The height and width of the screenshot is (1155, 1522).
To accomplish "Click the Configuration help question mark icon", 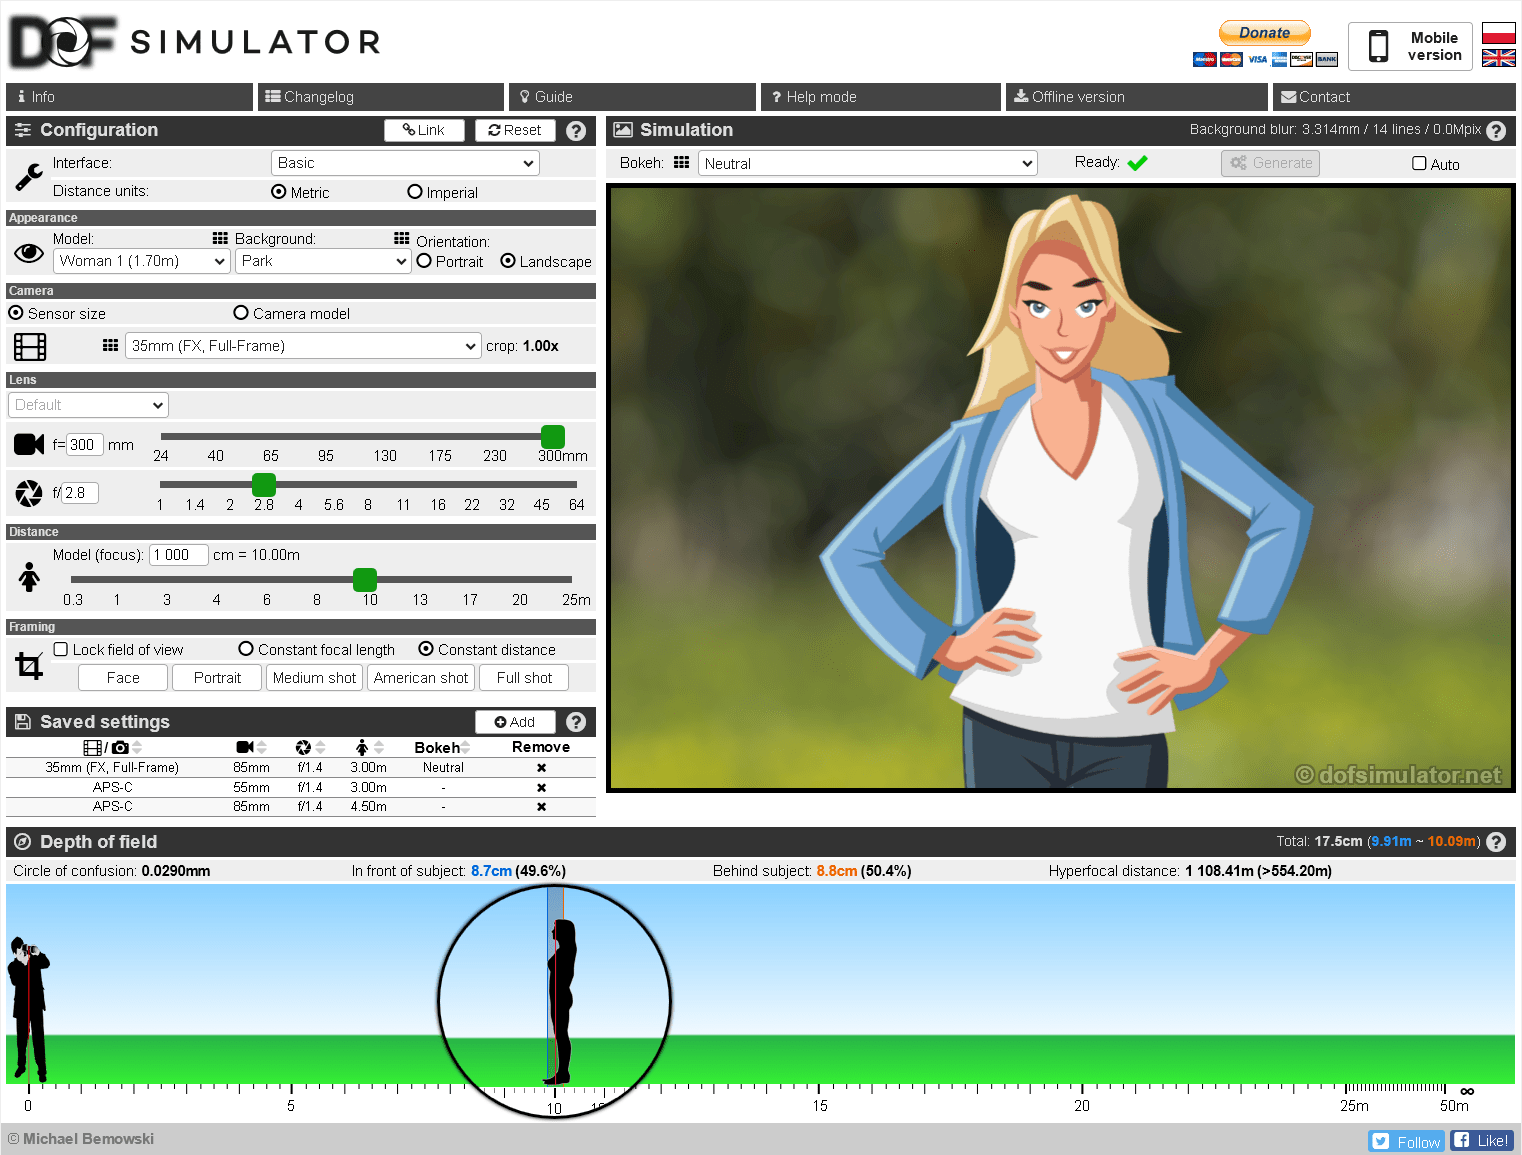I will (576, 130).
